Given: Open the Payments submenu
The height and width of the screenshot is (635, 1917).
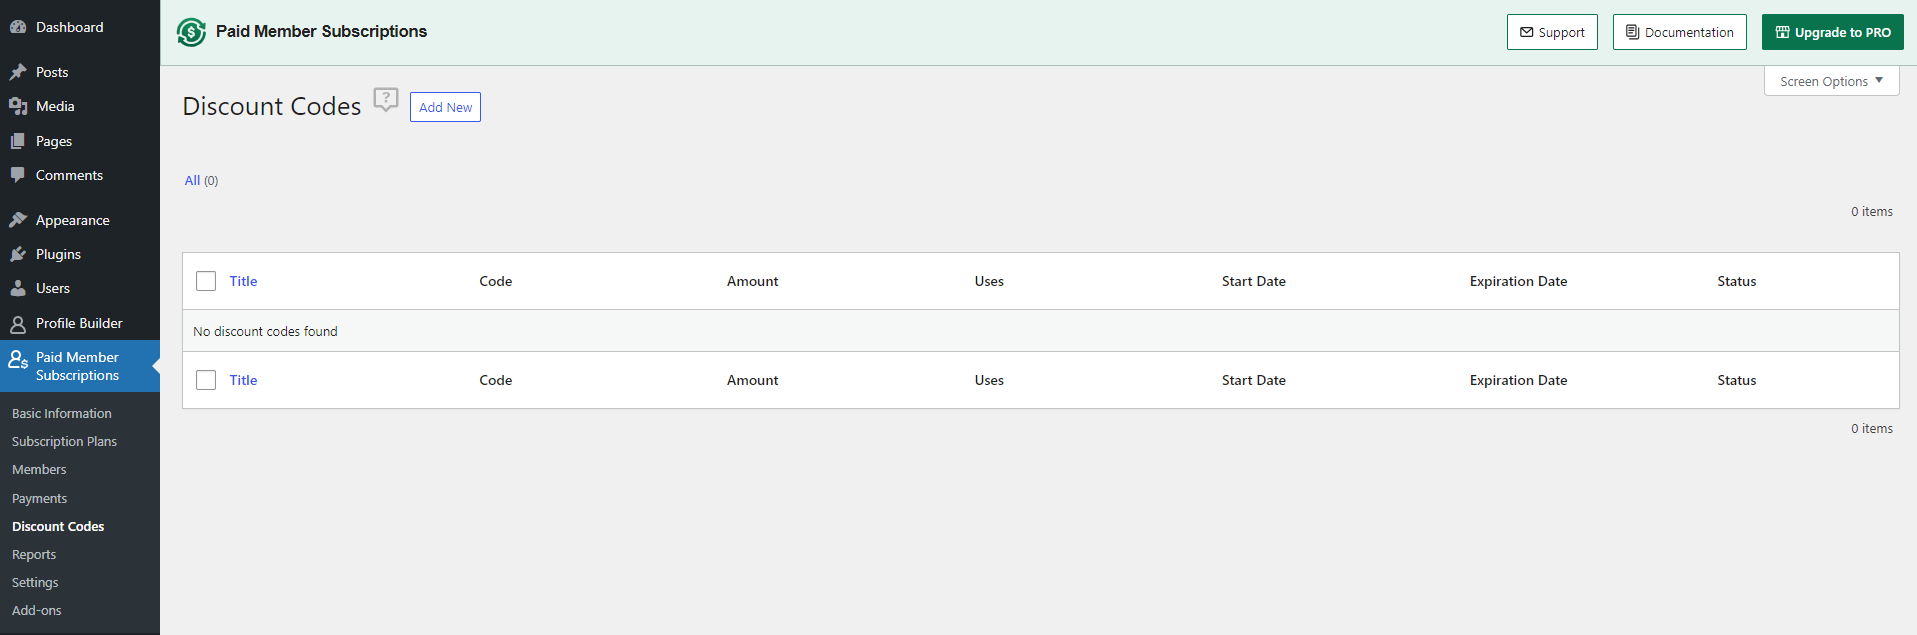Looking at the screenshot, I should [39, 498].
